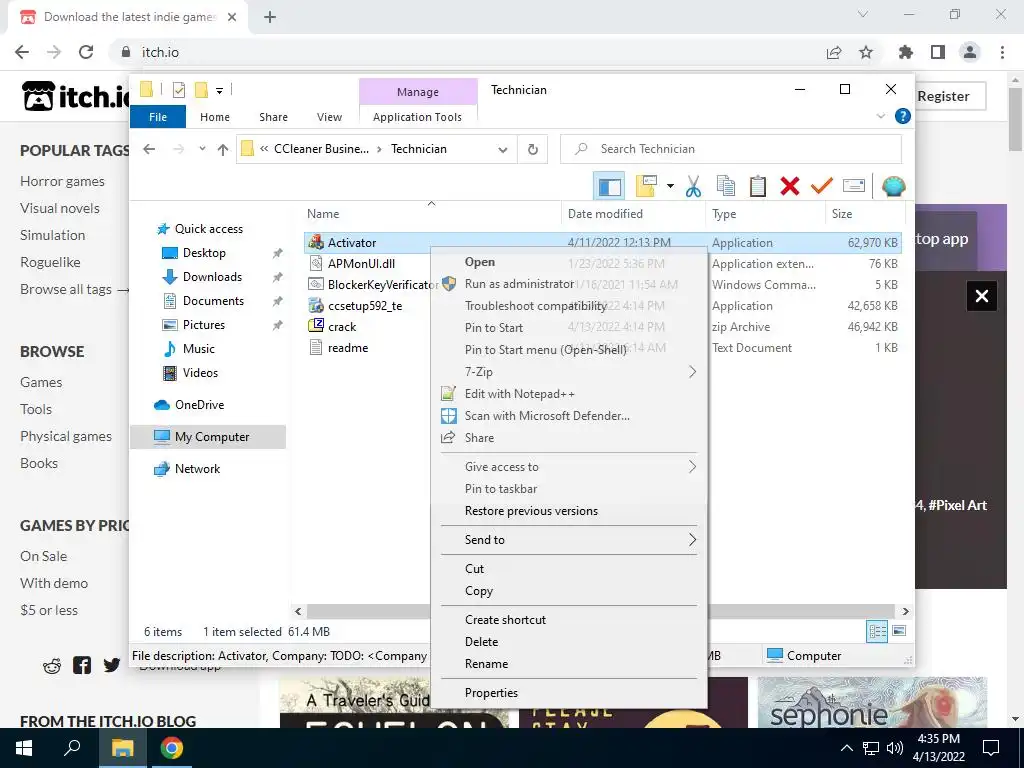The width and height of the screenshot is (1024, 768).
Task: Open OneDrive in the navigation pane
Action: click(199, 405)
